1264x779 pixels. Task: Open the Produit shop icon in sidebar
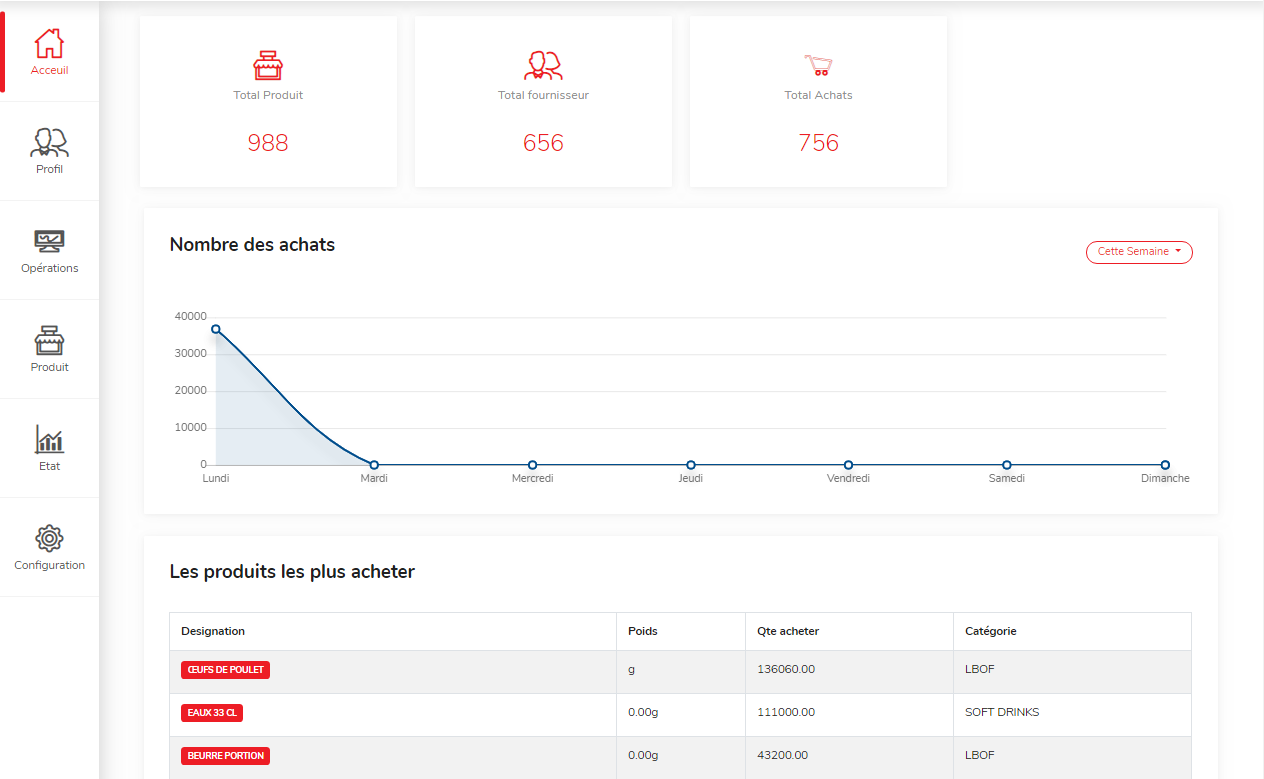pyautogui.click(x=49, y=340)
